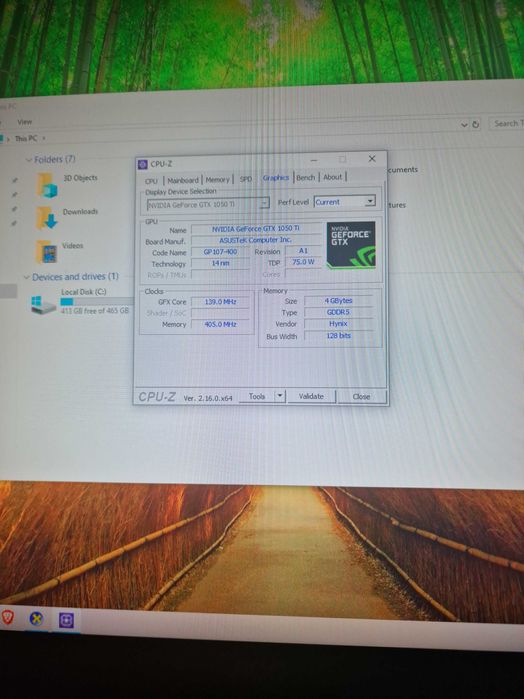The height and width of the screenshot is (699, 524).
Task: Collapse the Folders (7) group
Action: (x=29, y=160)
